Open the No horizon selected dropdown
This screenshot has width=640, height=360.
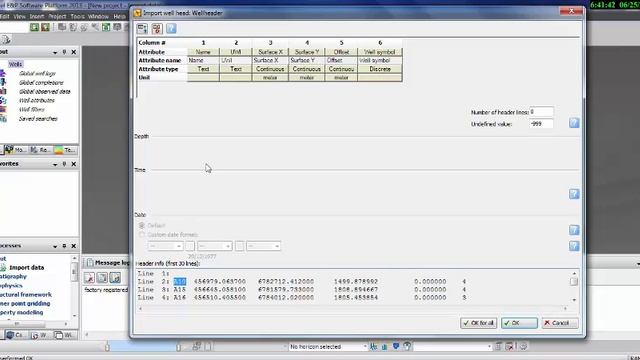[329, 347]
